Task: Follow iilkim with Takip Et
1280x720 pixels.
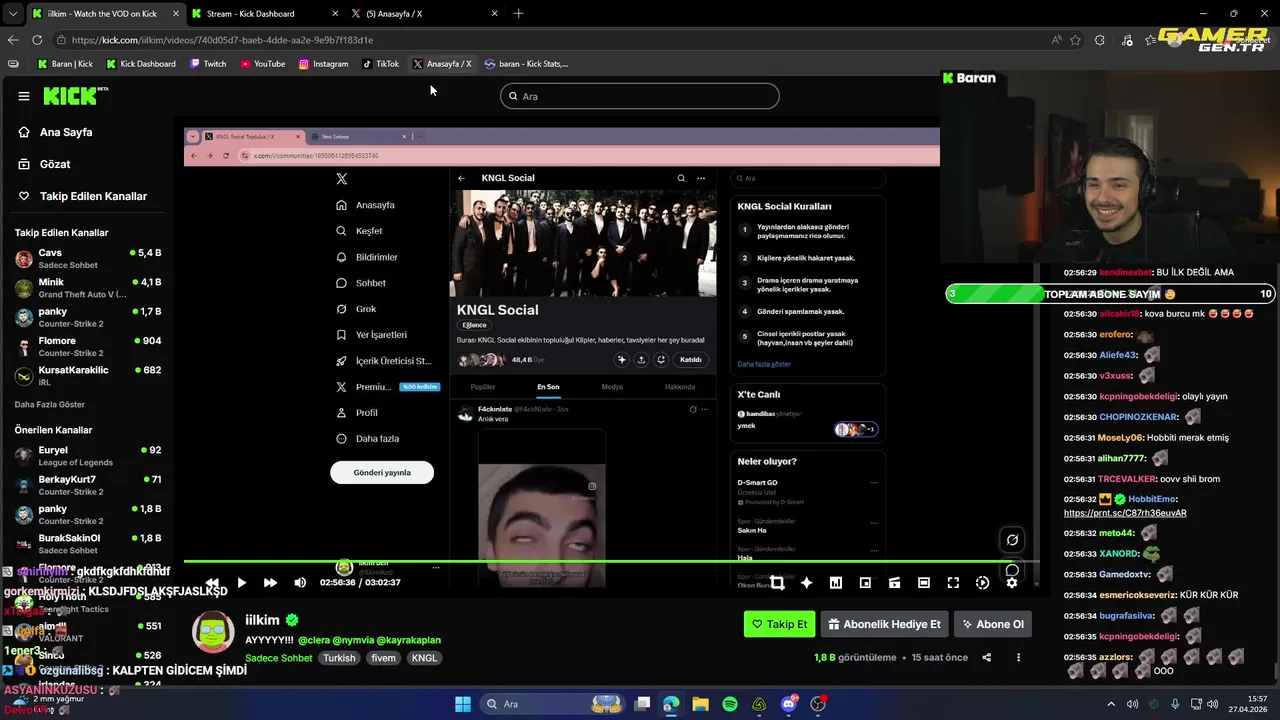Action: [x=779, y=624]
